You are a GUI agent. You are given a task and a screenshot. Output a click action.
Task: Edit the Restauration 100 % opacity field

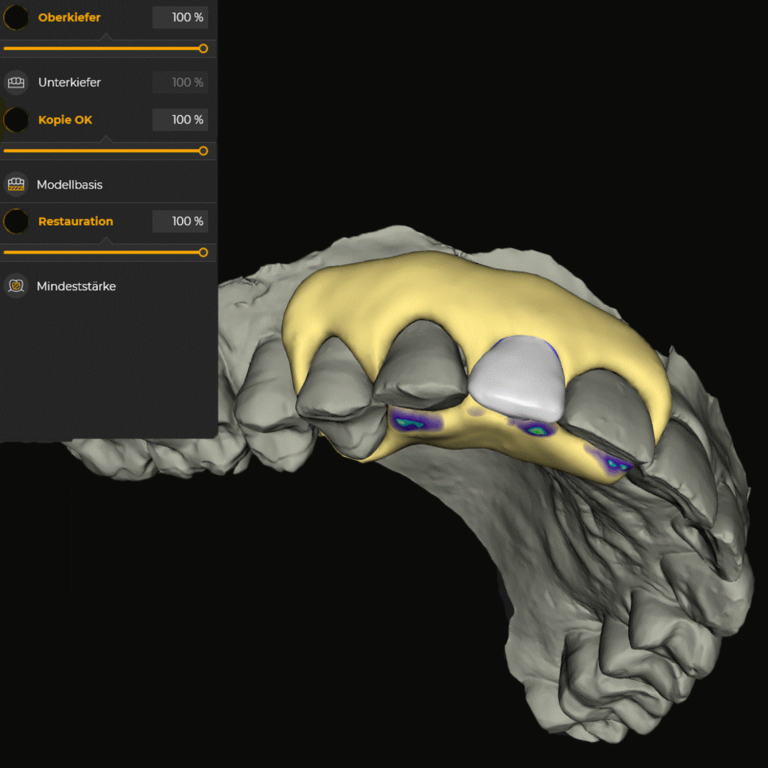(180, 221)
